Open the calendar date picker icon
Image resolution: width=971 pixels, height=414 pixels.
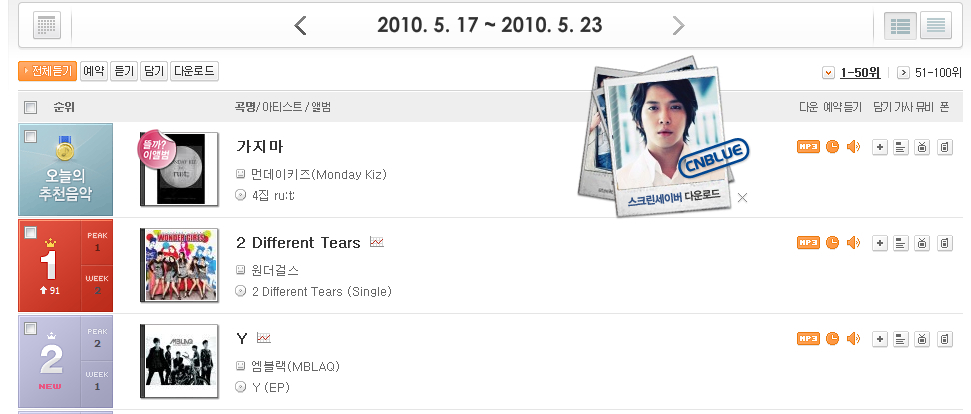[47, 25]
